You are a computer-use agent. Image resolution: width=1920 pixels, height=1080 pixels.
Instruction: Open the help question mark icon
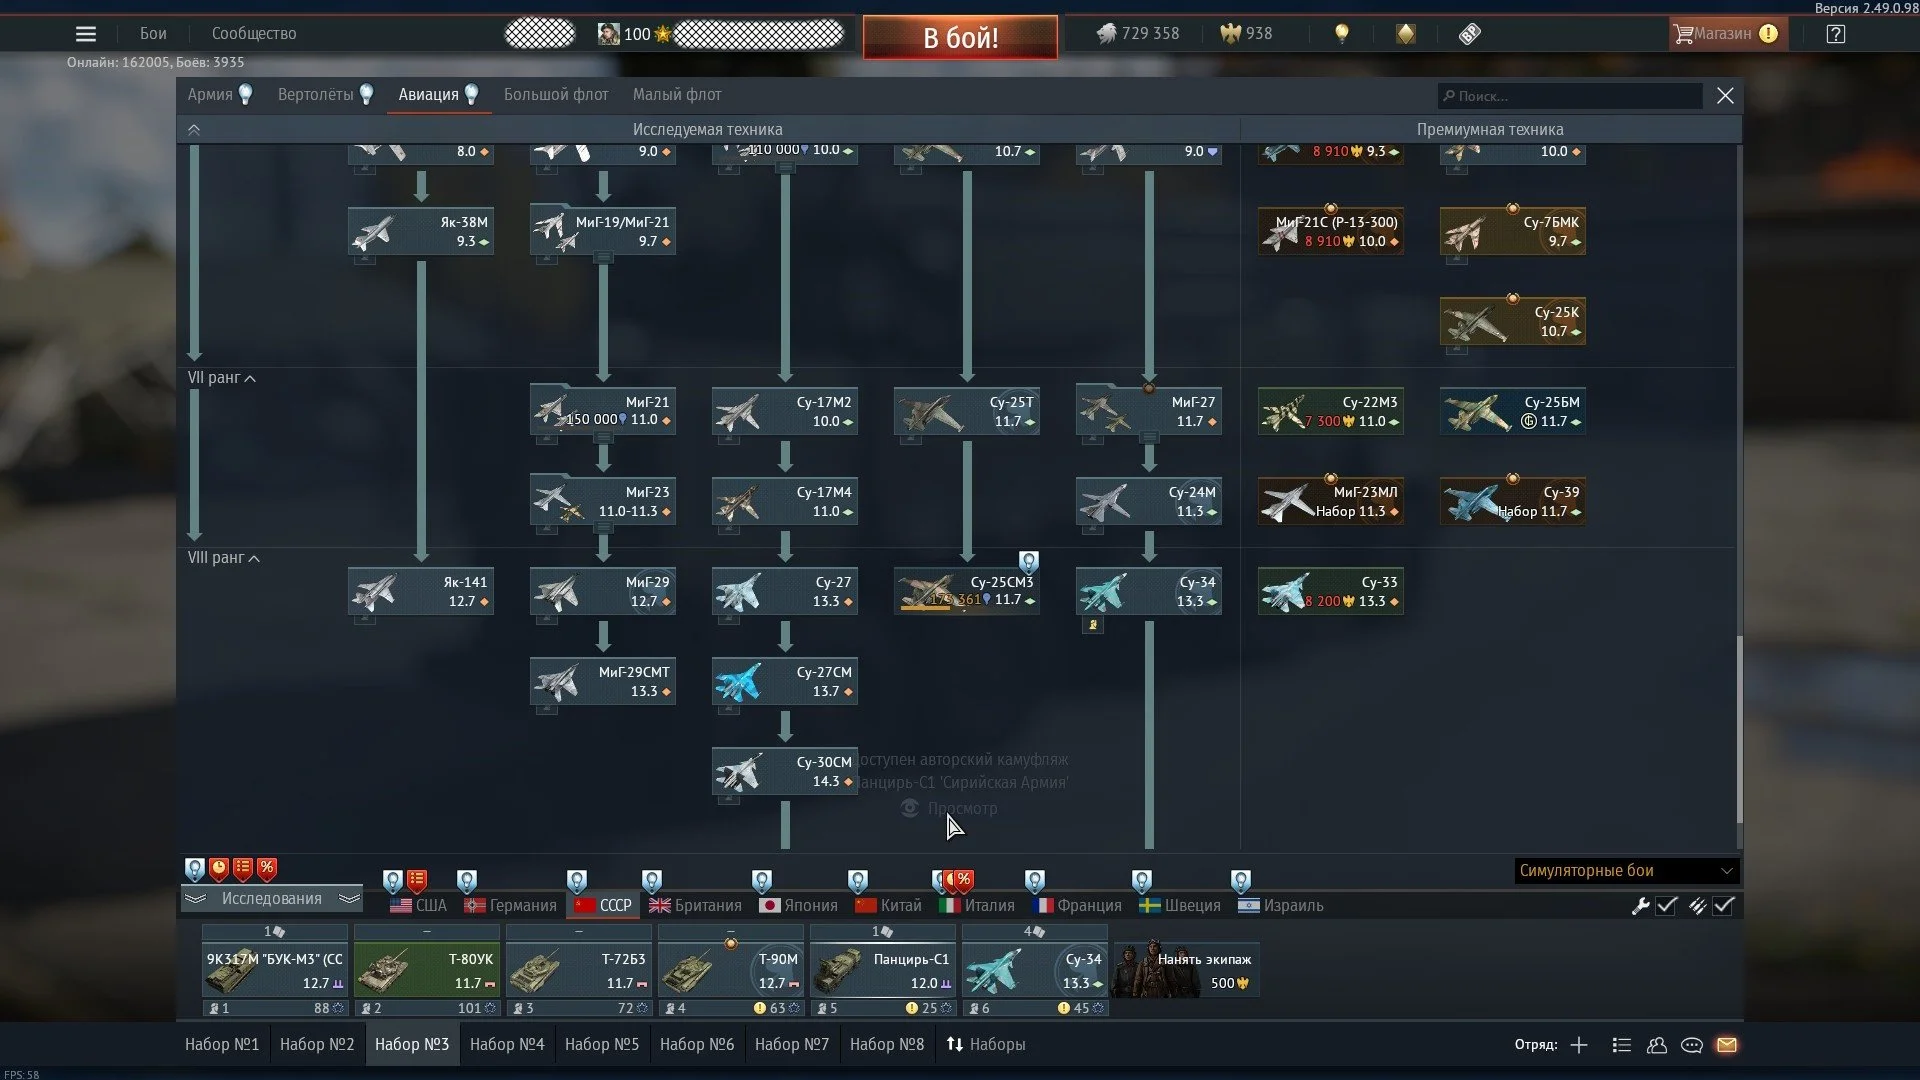point(1835,34)
